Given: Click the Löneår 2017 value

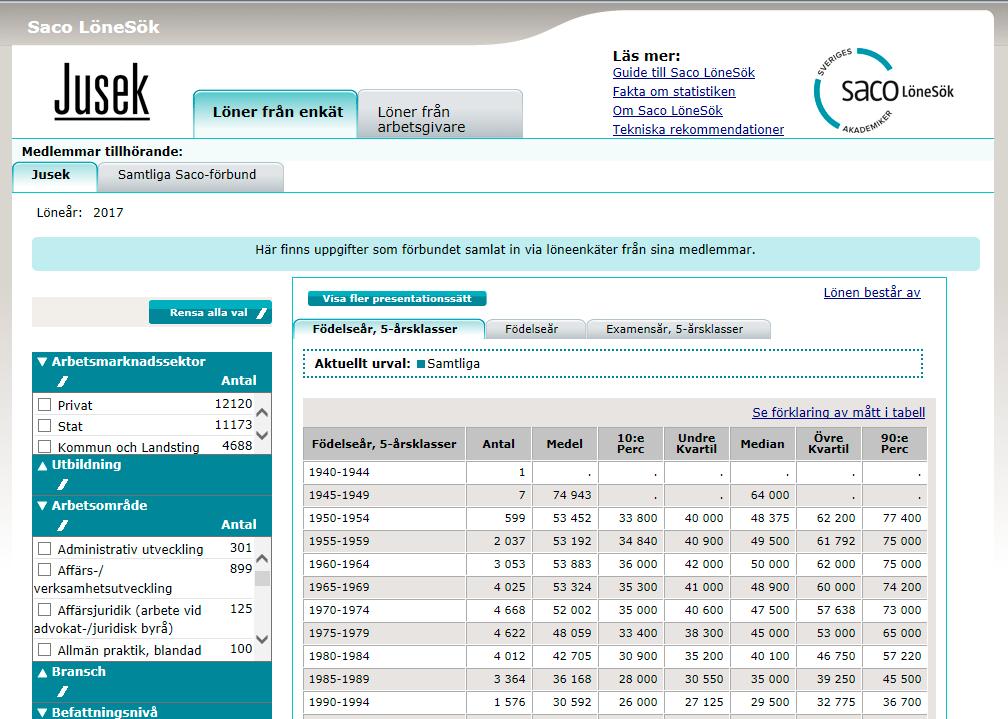Looking at the screenshot, I should coord(108,213).
